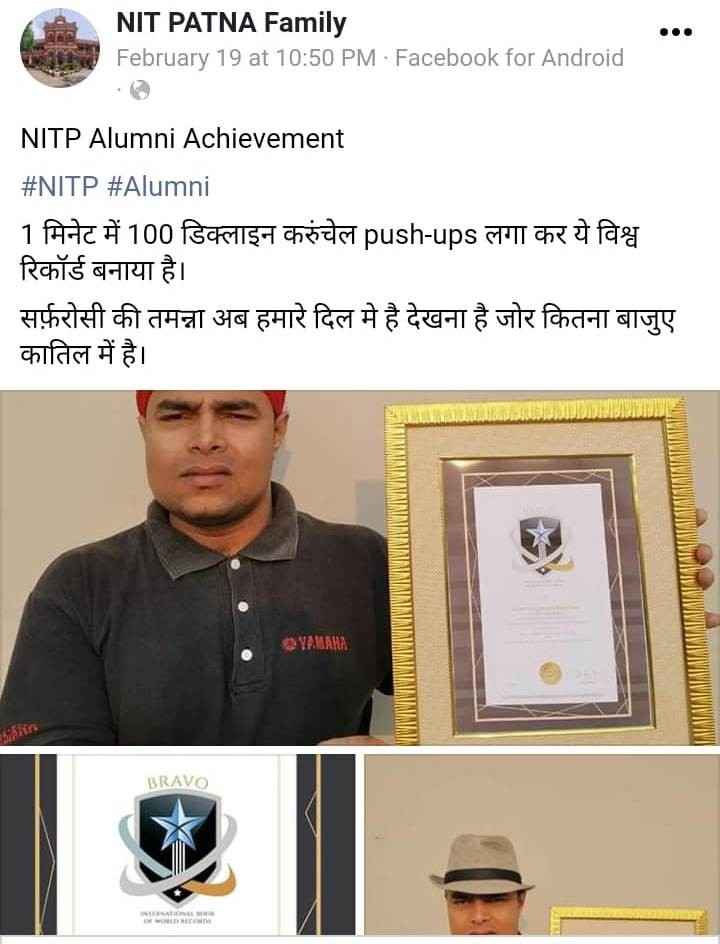The height and width of the screenshot is (944, 720).
Task: Tap the public globe privacy icon
Action: click(x=140, y=90)
